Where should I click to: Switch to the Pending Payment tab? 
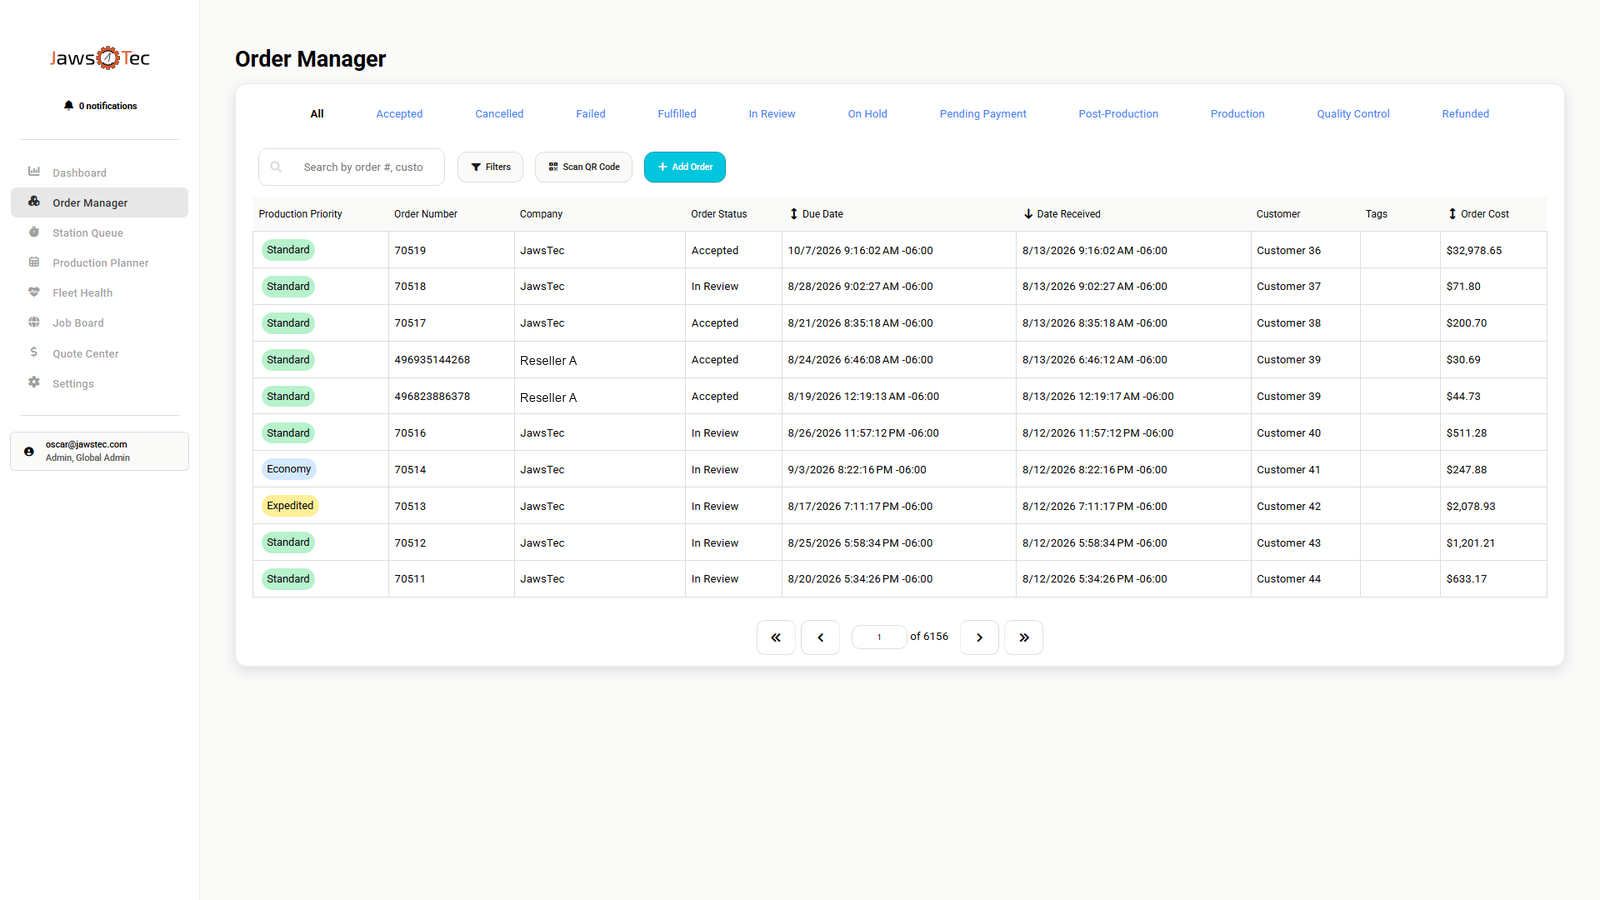pyautogui.click(x=983, y=114)
